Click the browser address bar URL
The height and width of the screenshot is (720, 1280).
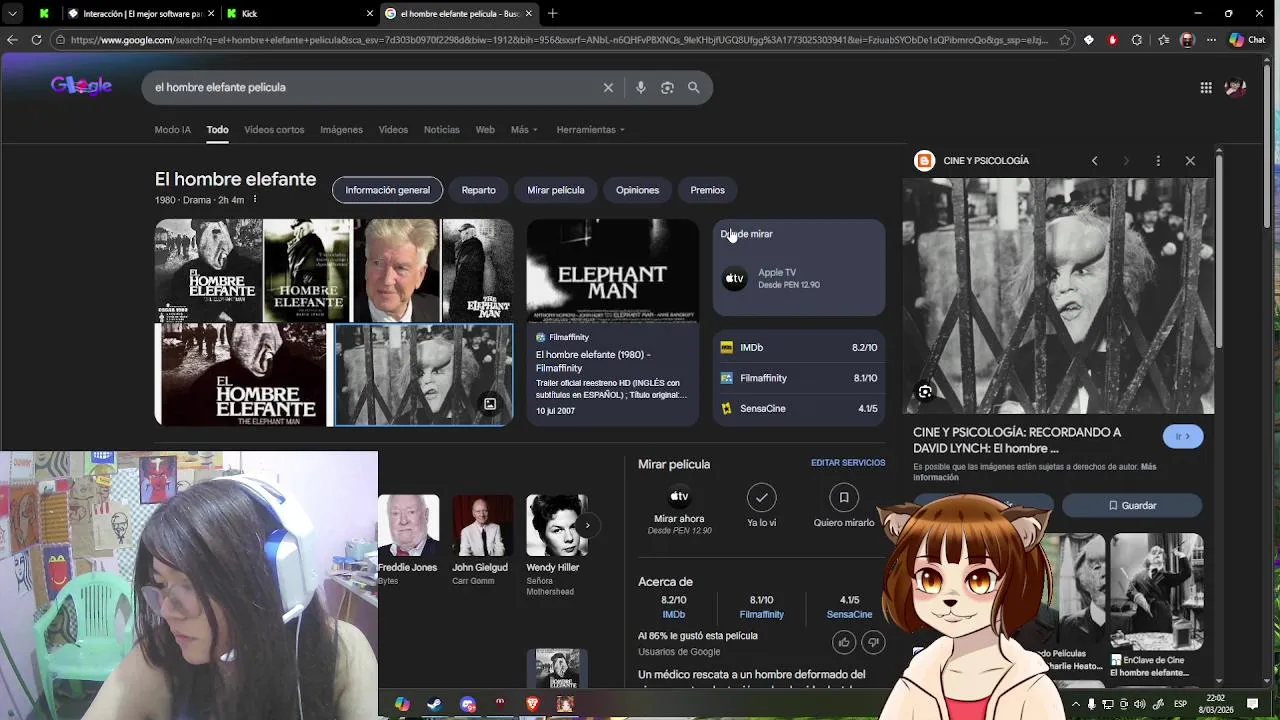pyautogui.click(x=557, y=40)
